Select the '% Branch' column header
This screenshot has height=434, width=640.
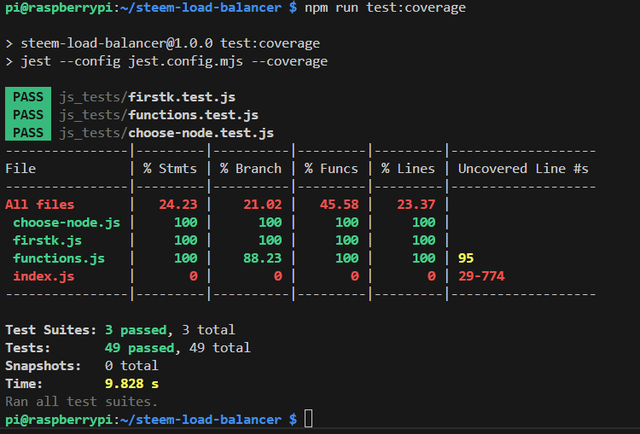[x=251, y=168]
